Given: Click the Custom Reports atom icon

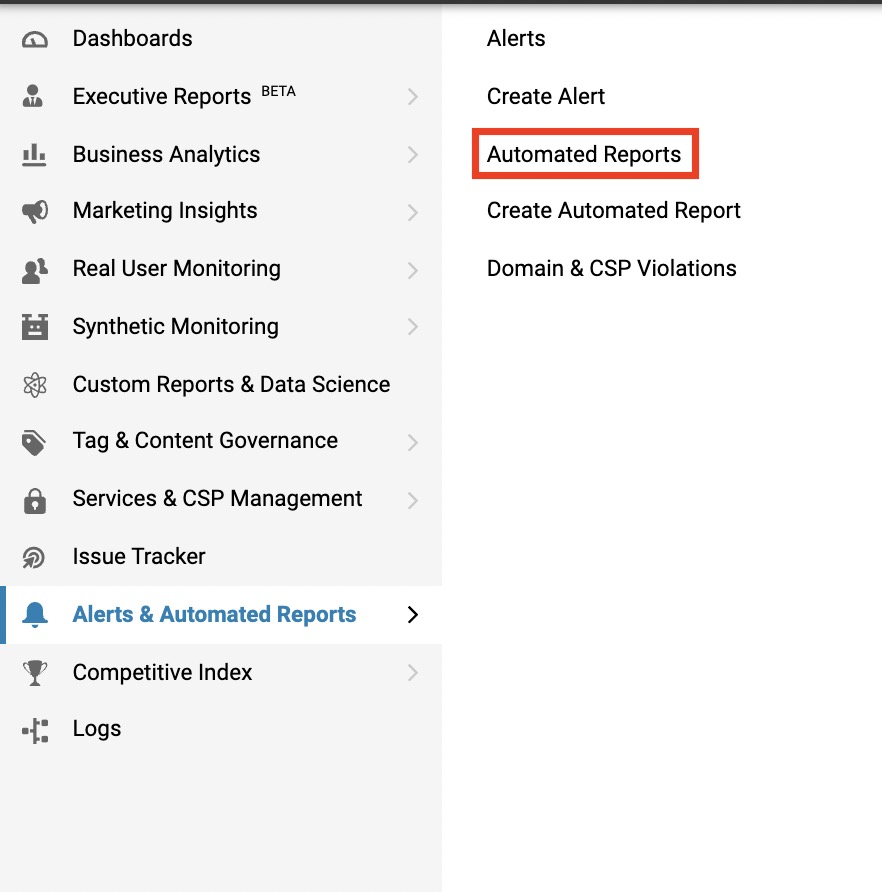Looking at the screenshot, I should coord(35,385).
